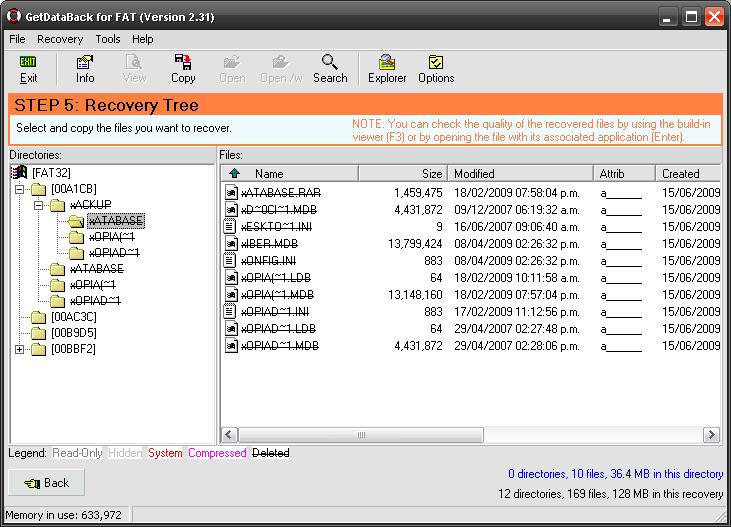
Task: Click file icon of xOPIAD~1.LDB
Action: [230, 328]
